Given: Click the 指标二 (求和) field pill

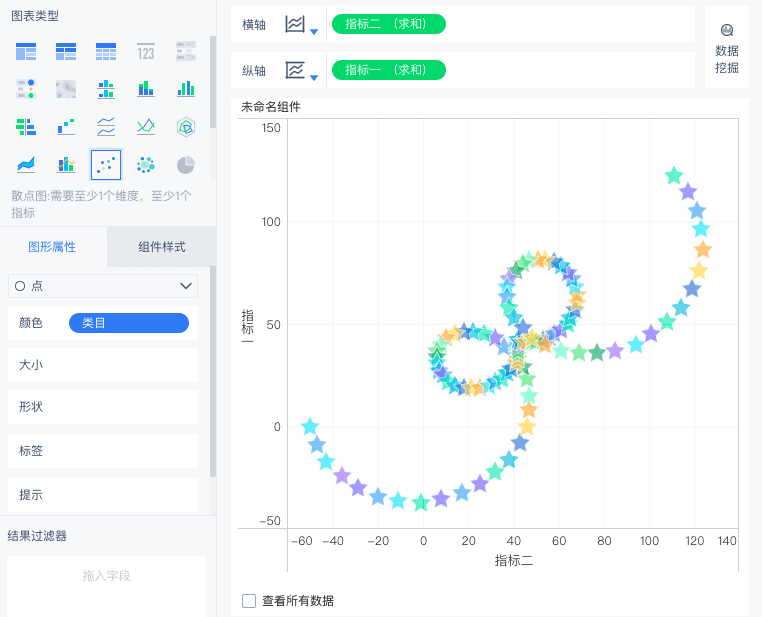Looking at the screenshot, I should 389,24.
